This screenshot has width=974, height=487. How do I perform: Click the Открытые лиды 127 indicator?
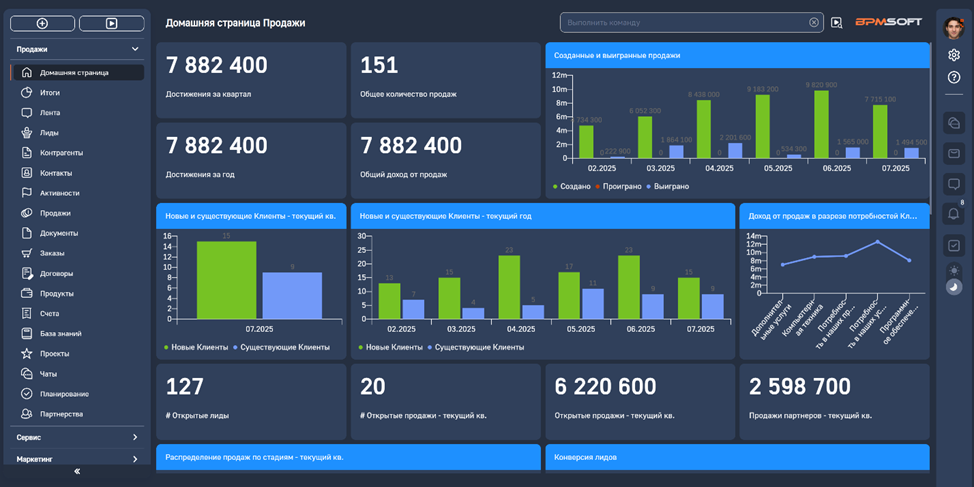point(250,400)
